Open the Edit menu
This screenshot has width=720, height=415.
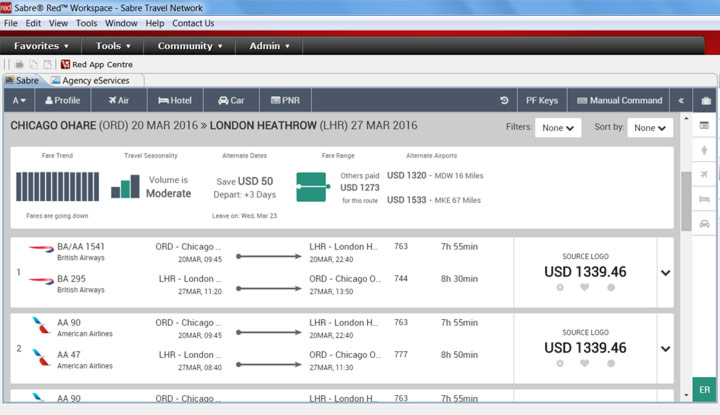point(33,23)
